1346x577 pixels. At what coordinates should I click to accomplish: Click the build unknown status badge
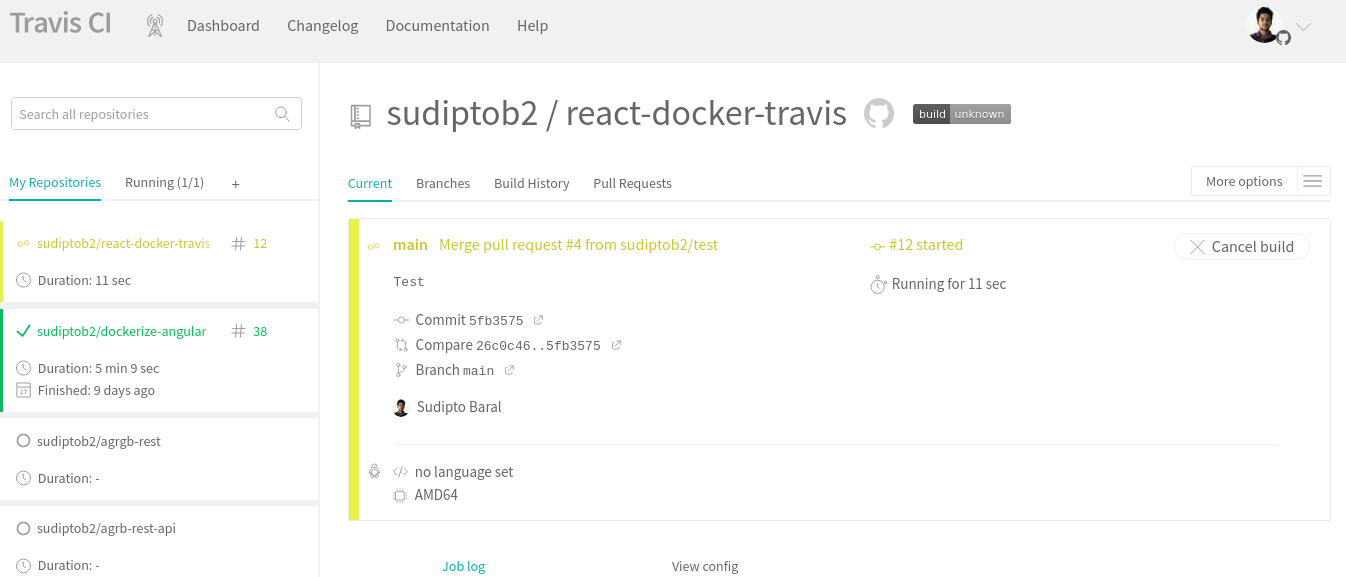[x=961, y=113]
